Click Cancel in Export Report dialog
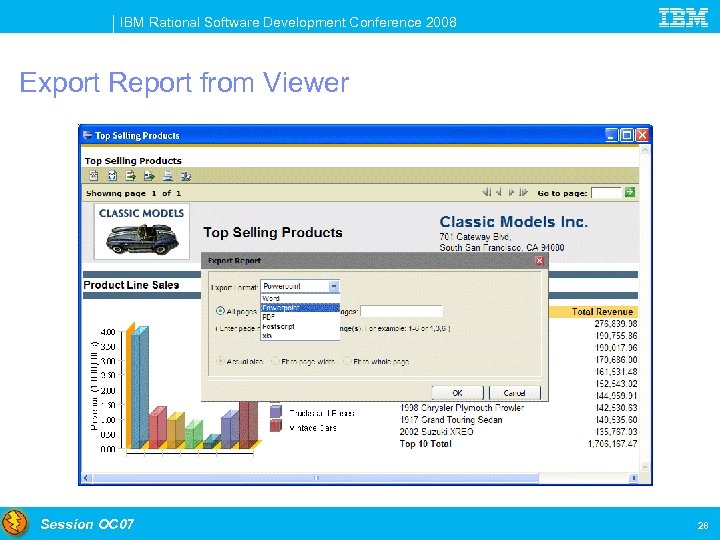720x540 pixels. coord(515,393)
